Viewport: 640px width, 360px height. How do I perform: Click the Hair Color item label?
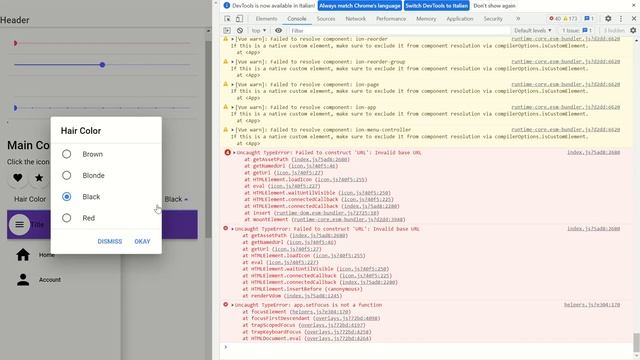click(x=30, y=199)
